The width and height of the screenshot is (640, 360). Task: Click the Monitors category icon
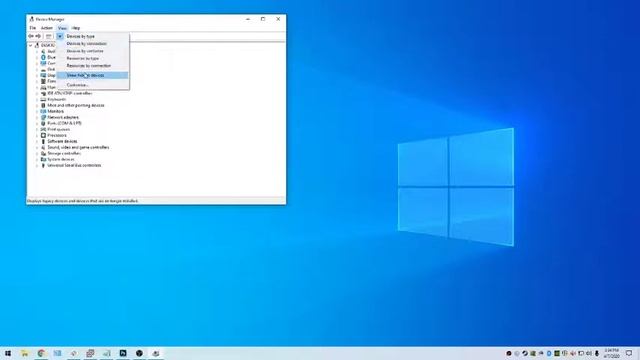pos(43,111)
